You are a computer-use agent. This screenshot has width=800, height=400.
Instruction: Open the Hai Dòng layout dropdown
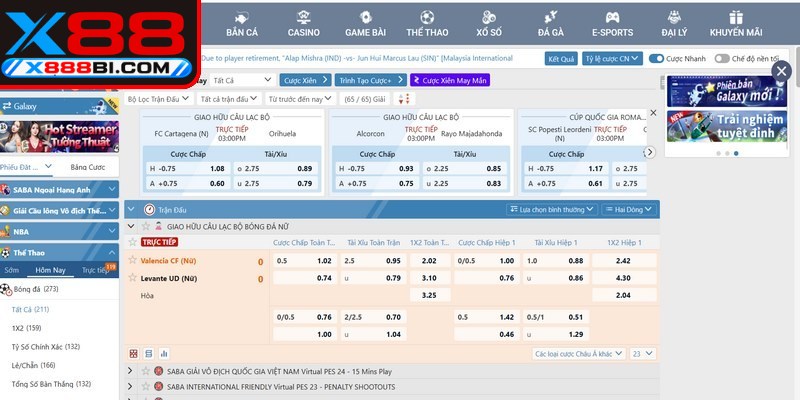[x=629, y=210]
